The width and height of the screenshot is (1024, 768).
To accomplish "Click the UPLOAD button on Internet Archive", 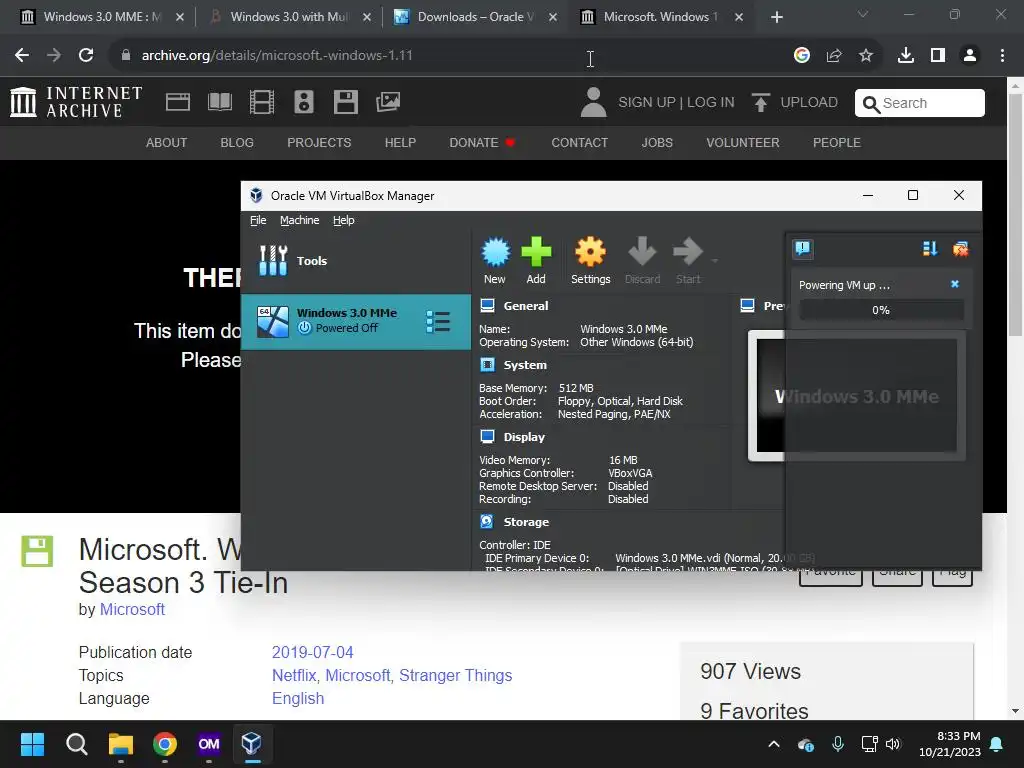I will click(x=795, y=103).
